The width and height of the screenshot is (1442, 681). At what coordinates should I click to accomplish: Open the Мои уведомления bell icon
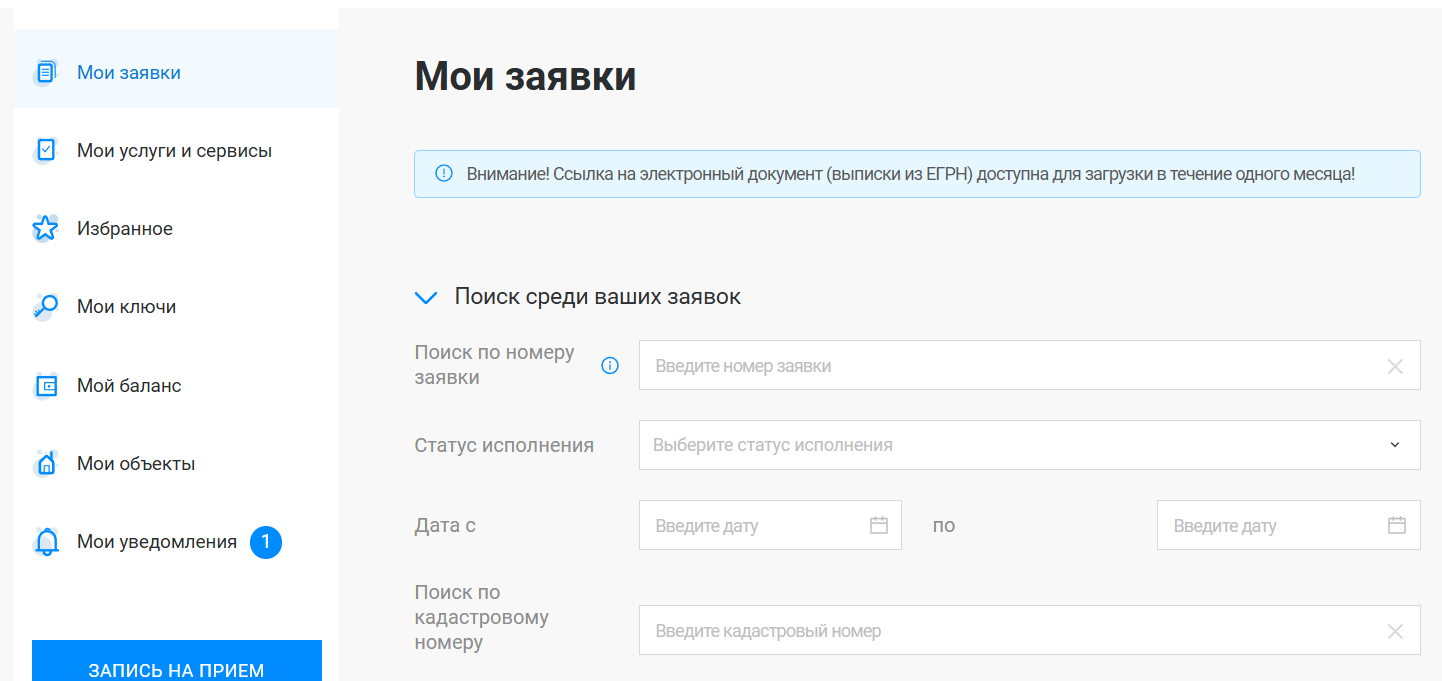[45, 542]
